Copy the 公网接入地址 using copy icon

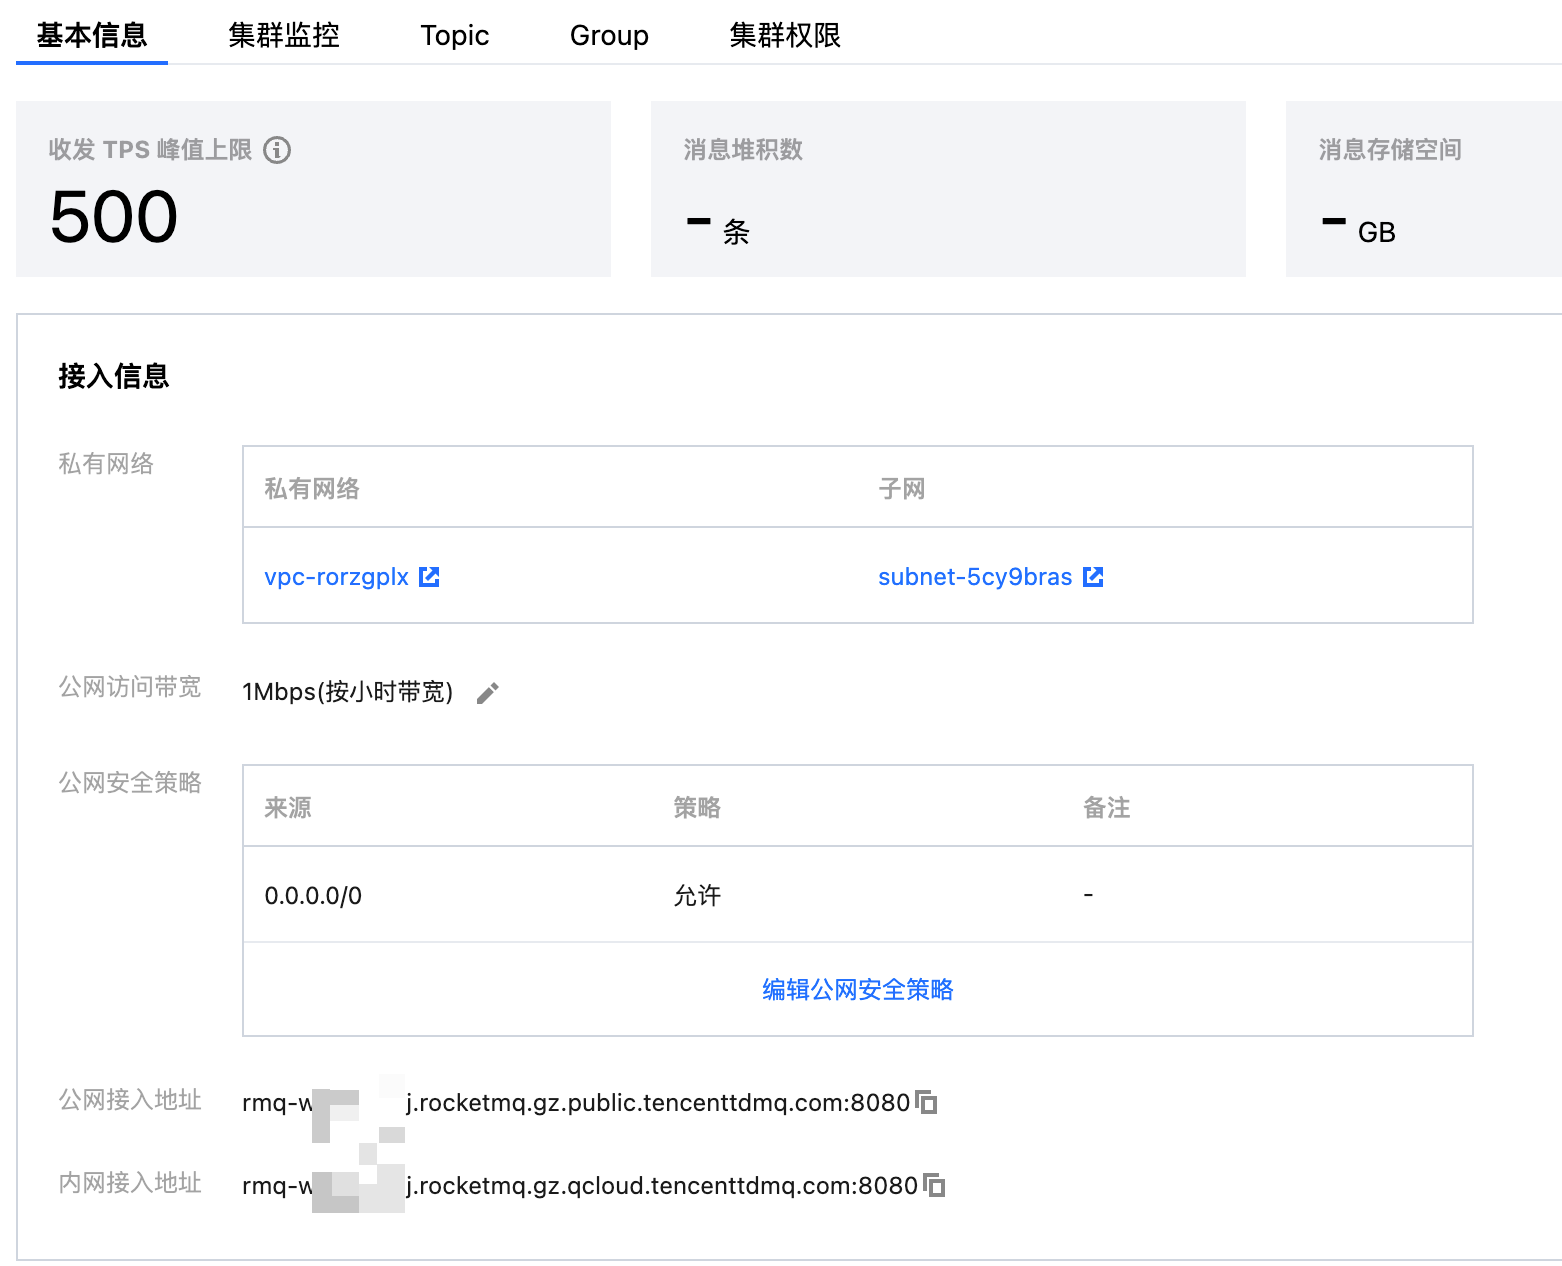[x=927, y=1102]
